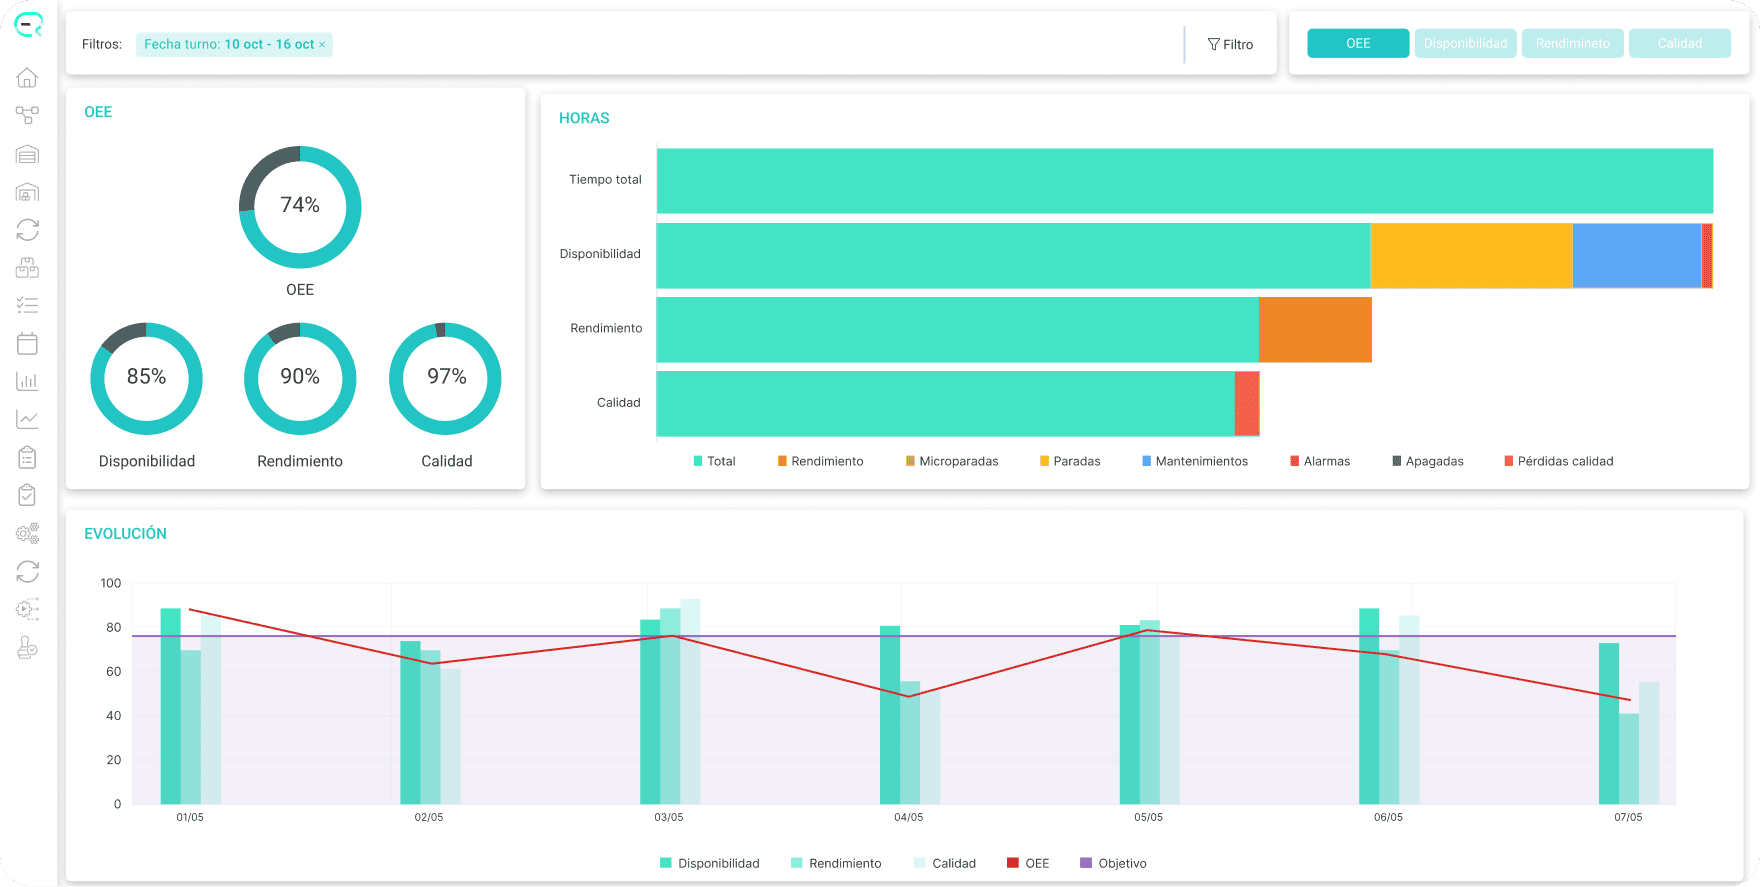Image resolution: width=1760 pixels, height=887 pixels.
Task: Select the bar chart sidebar icon
Action: pyautogui.click(x=28, y=381)
